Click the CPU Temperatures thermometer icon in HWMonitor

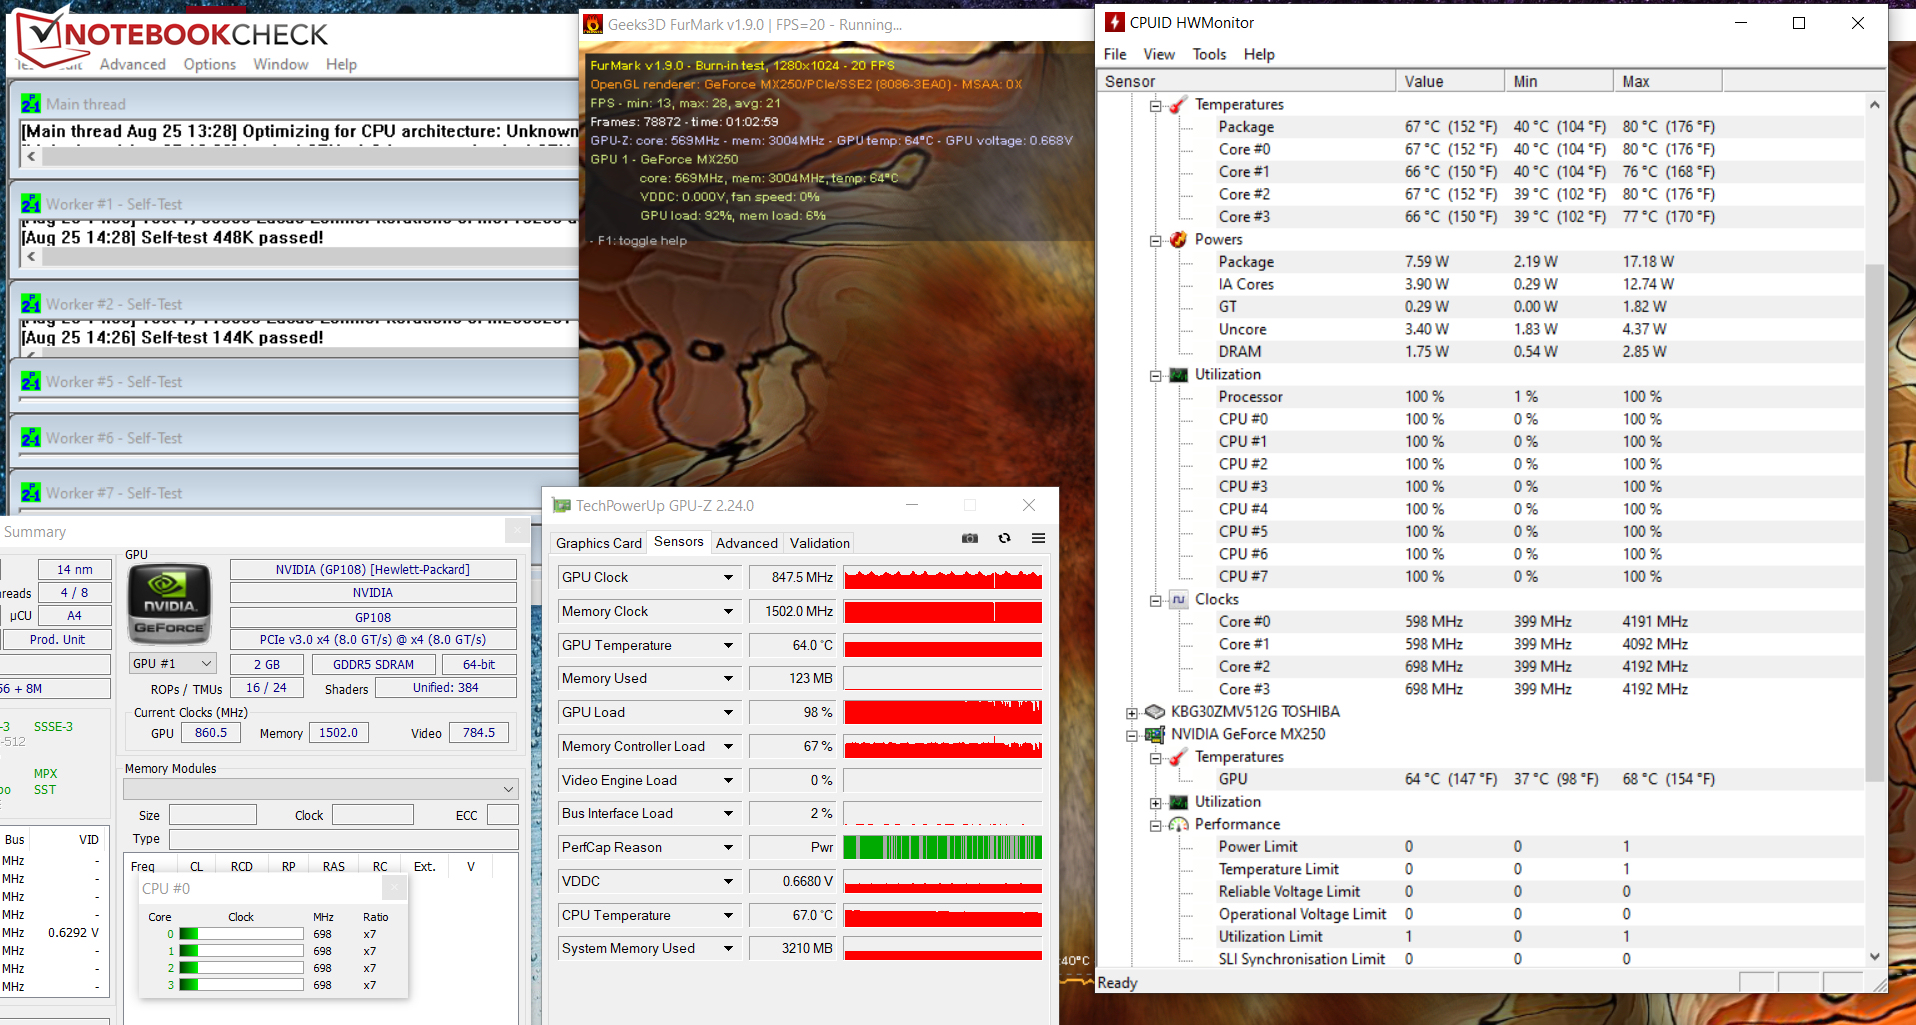click(1179, 104)
